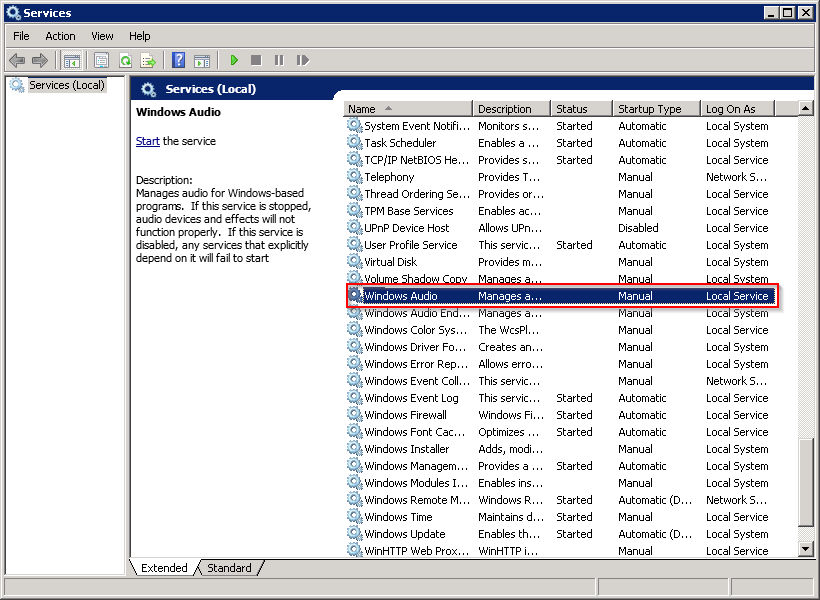Sort by the Status column header

tap(582, 109)
